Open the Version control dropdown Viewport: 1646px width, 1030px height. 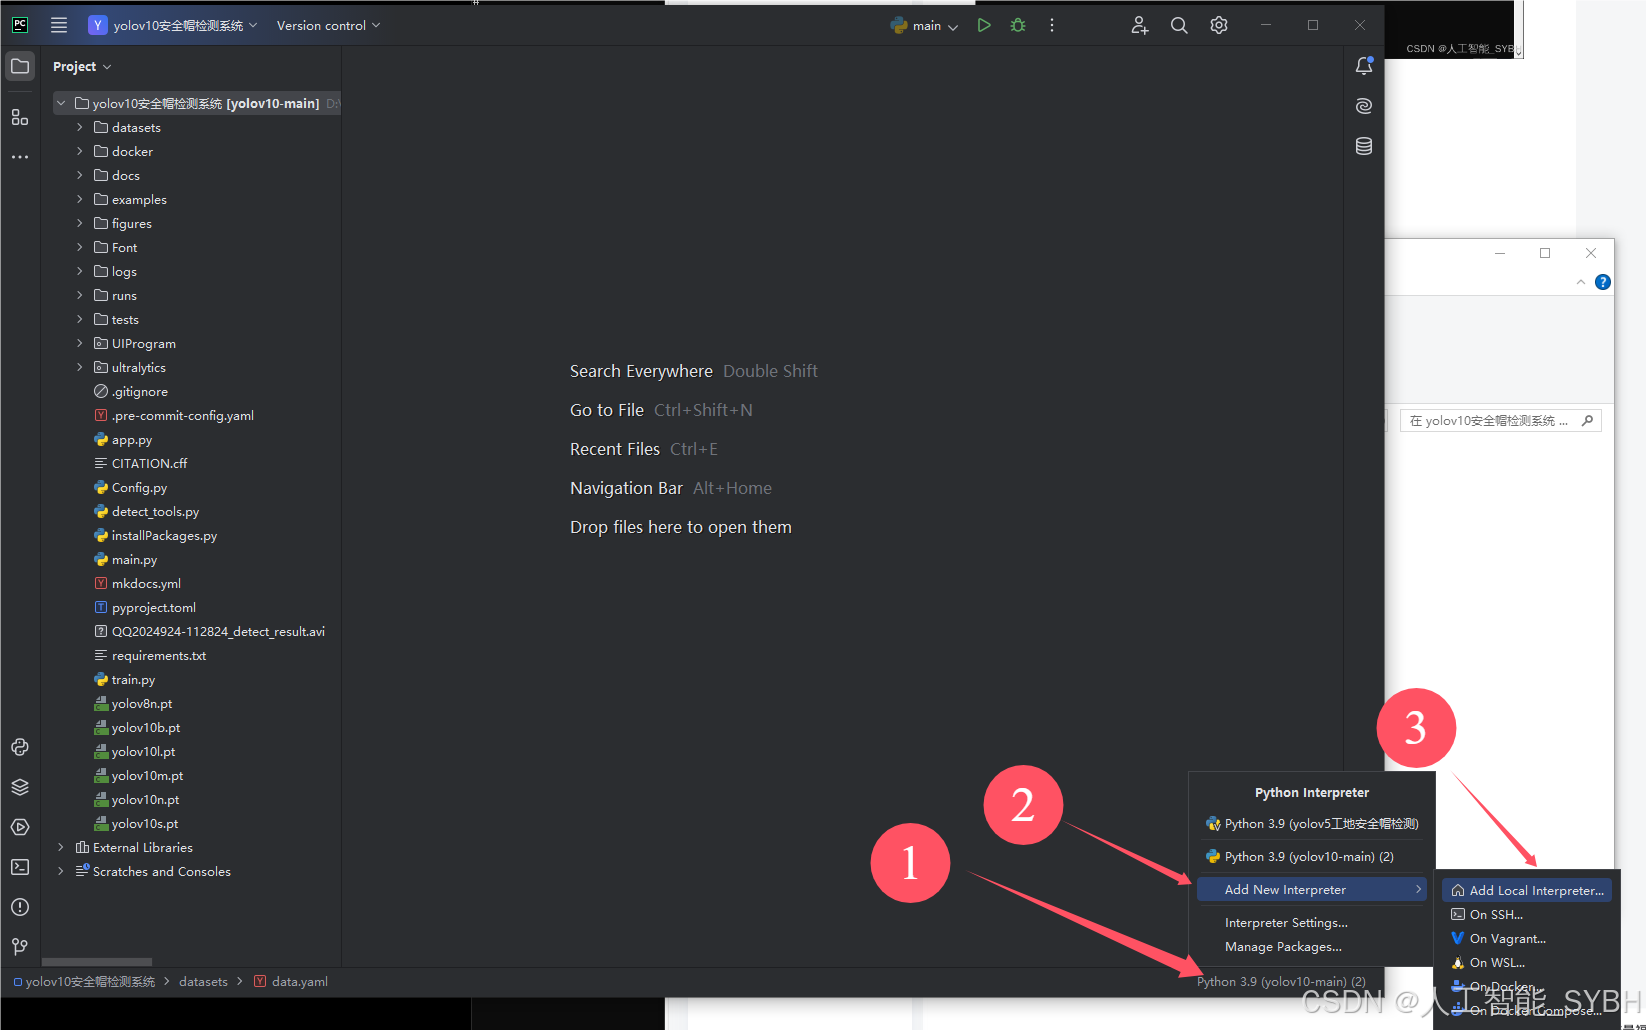(x=328, y=25)
